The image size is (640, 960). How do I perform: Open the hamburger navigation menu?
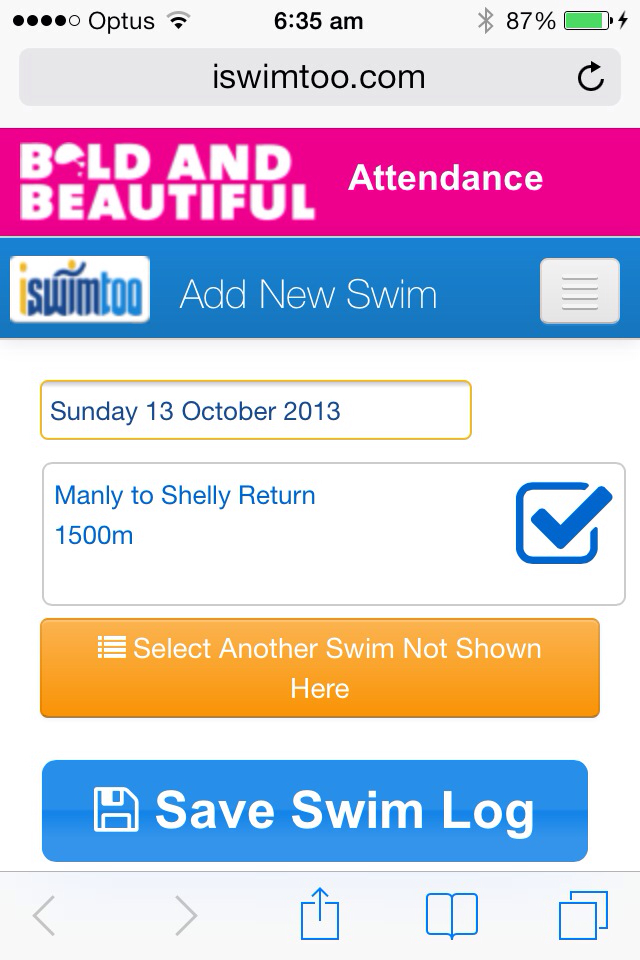(x=579, y=291)
